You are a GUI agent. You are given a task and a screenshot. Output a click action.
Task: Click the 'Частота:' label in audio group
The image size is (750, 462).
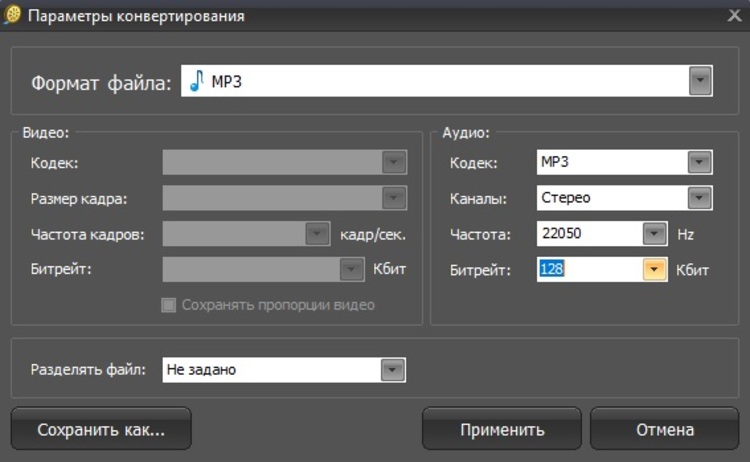point(480,234)
